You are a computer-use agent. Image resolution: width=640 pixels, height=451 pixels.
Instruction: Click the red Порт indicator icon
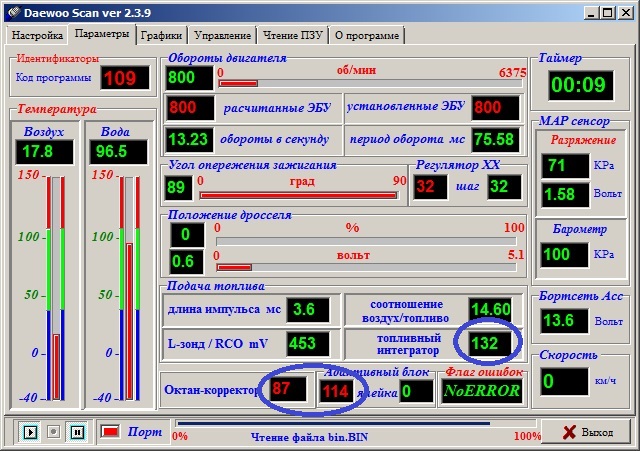pos(111,431)
